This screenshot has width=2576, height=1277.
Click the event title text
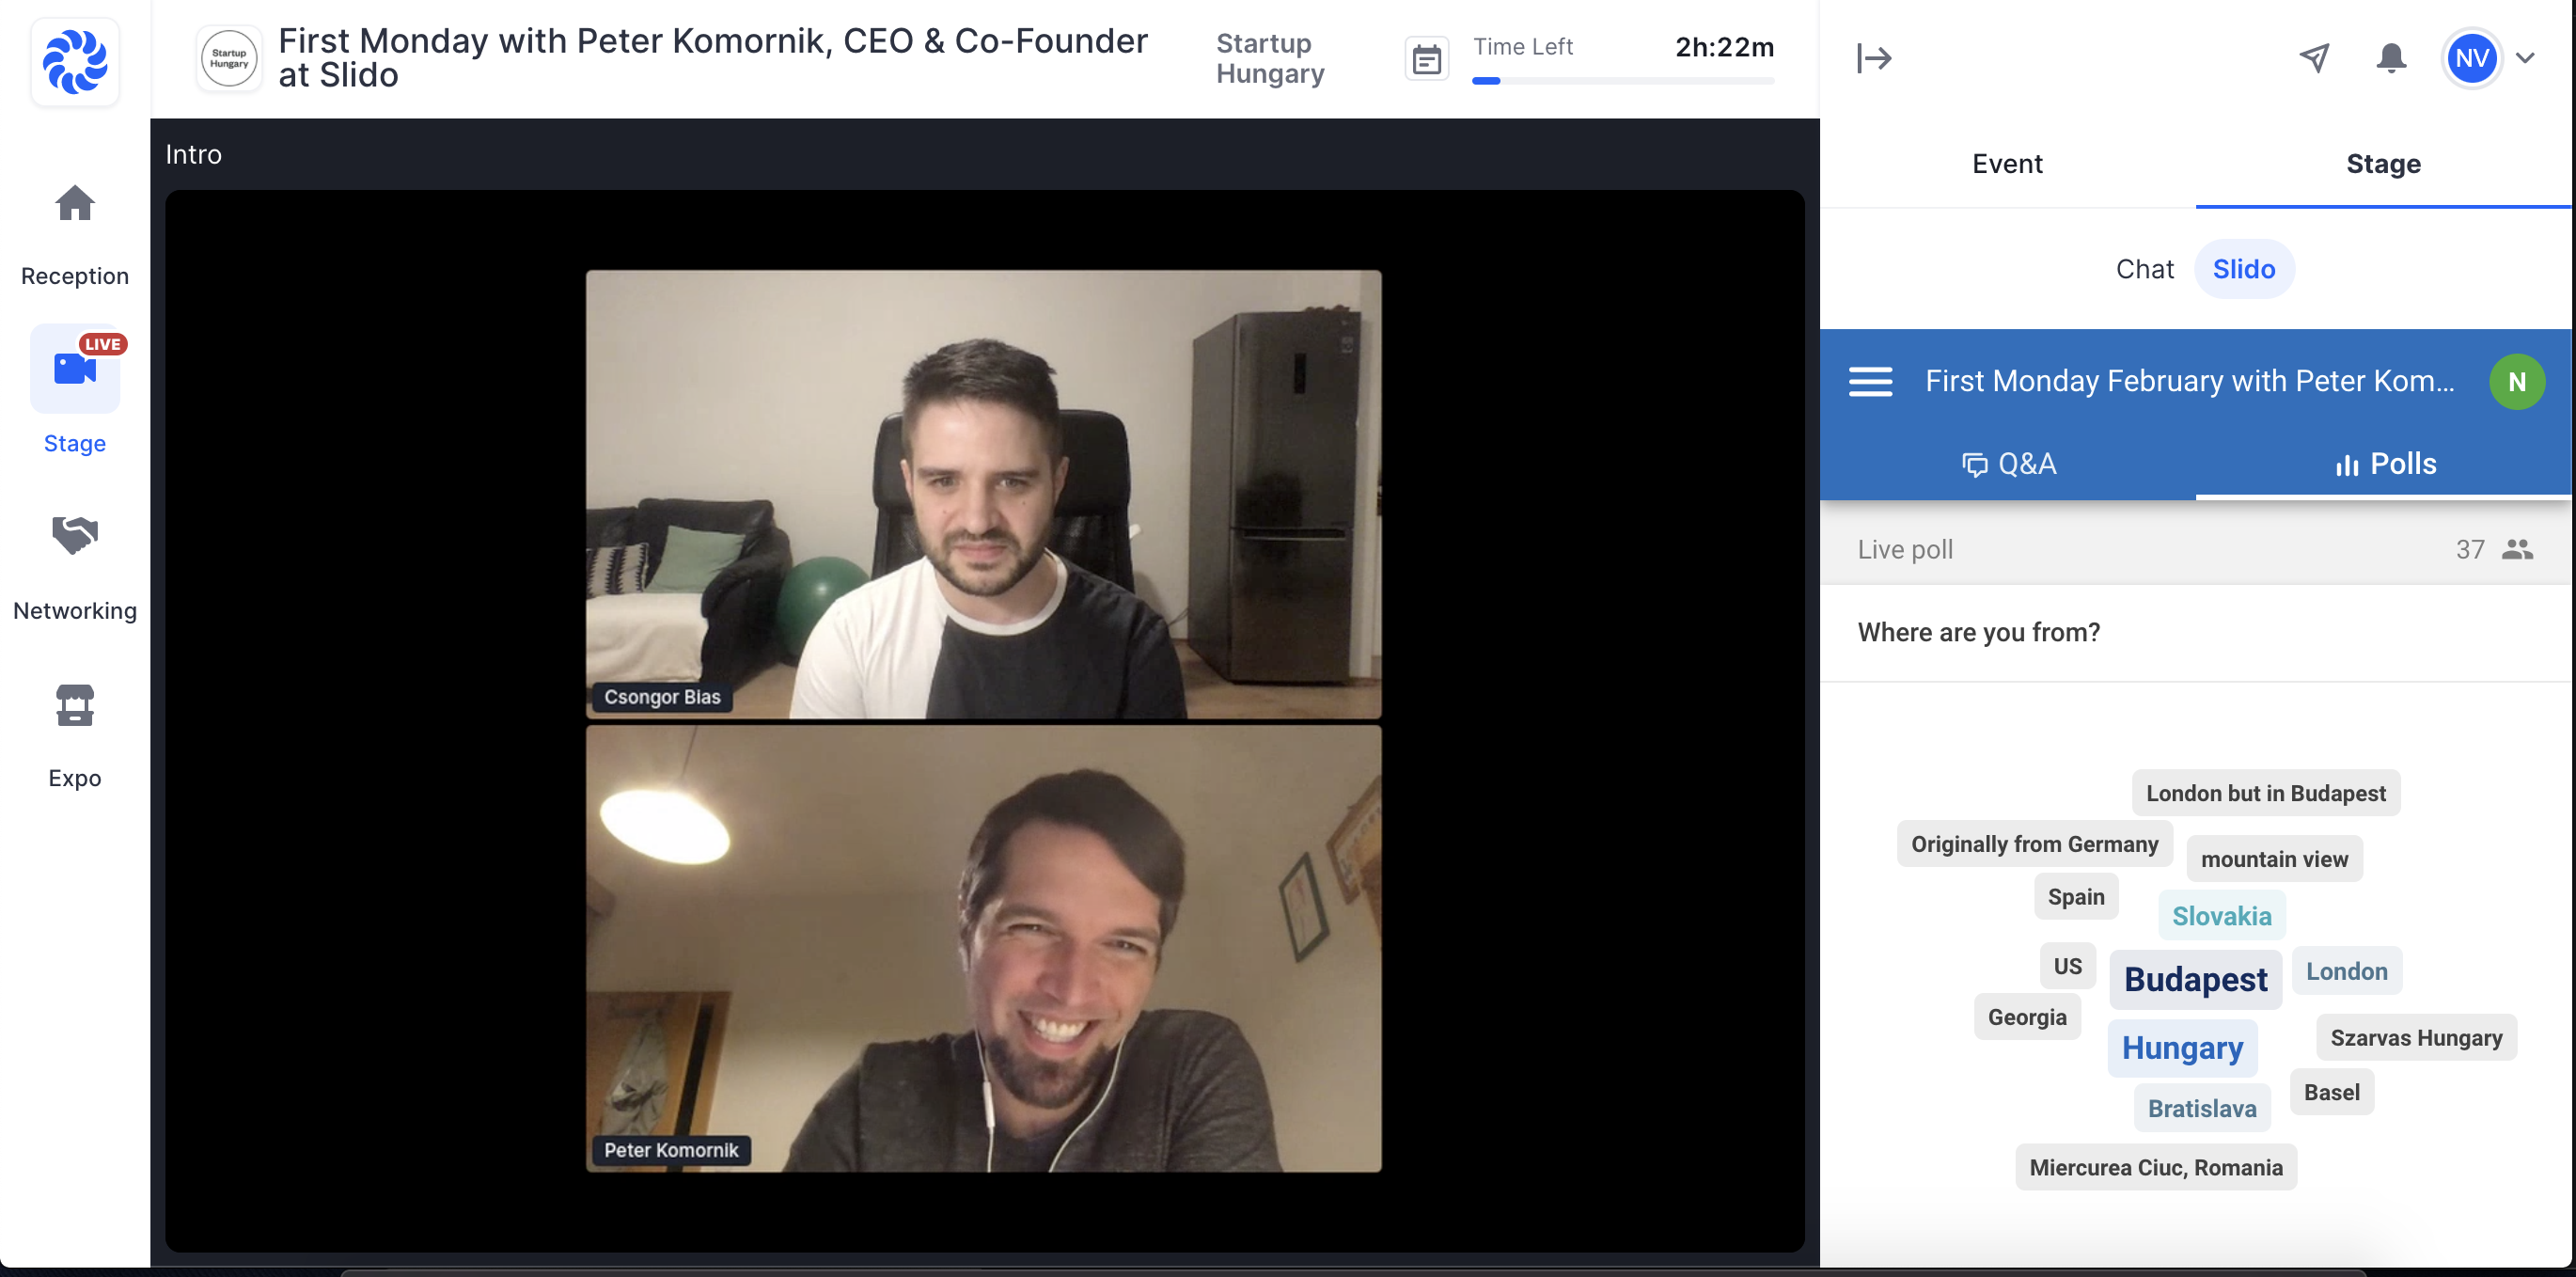point(713,58)
